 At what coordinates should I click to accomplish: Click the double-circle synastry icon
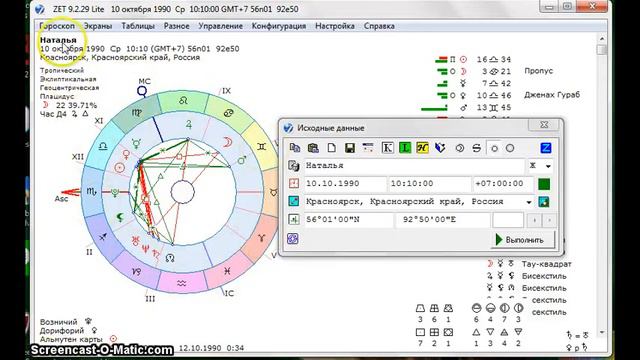[460, 148]
